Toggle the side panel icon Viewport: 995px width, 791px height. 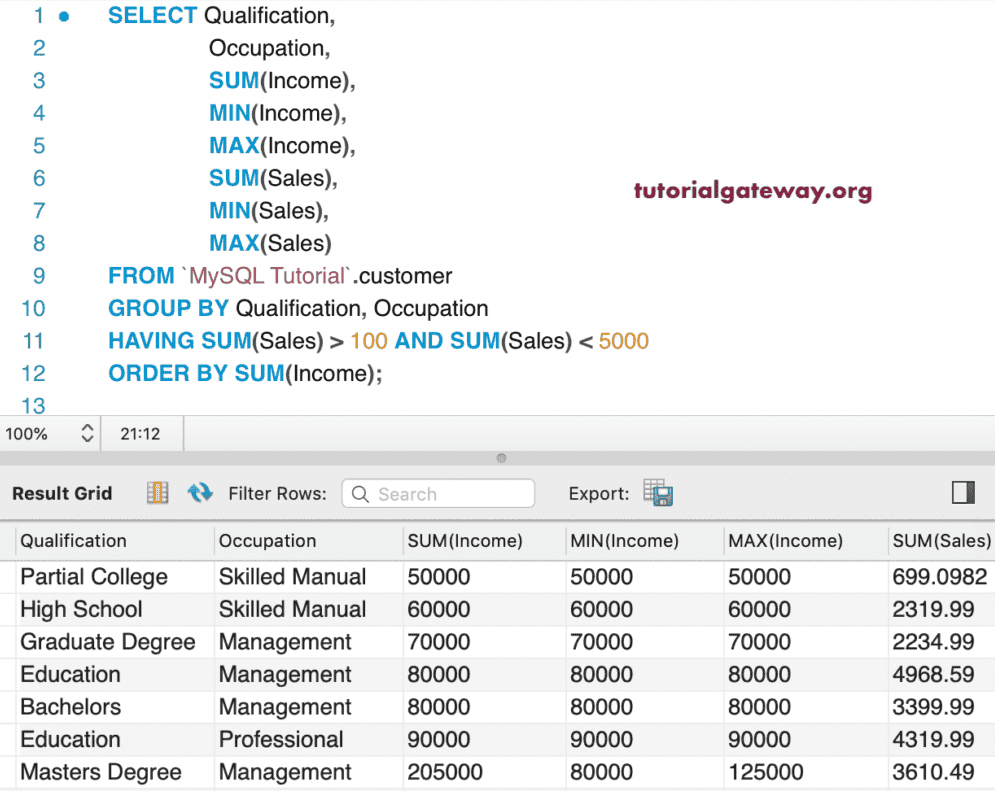click(x=963, y=493)
